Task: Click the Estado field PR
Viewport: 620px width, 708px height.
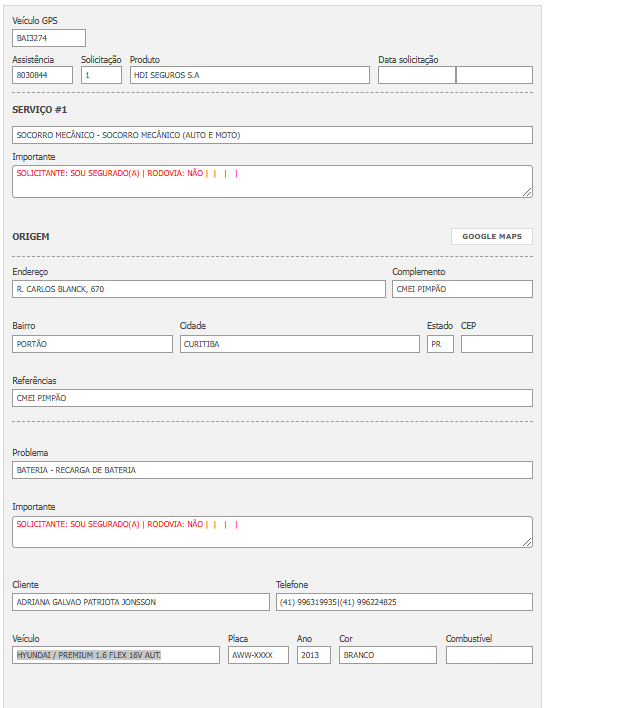Action: (x=440, y=344)
